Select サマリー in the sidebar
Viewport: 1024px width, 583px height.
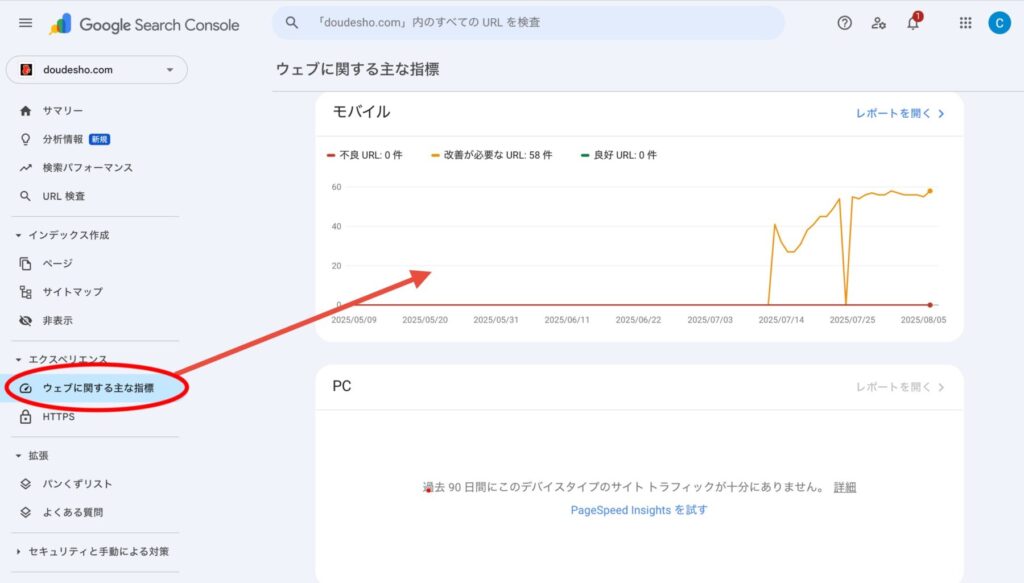coord(62,110)
